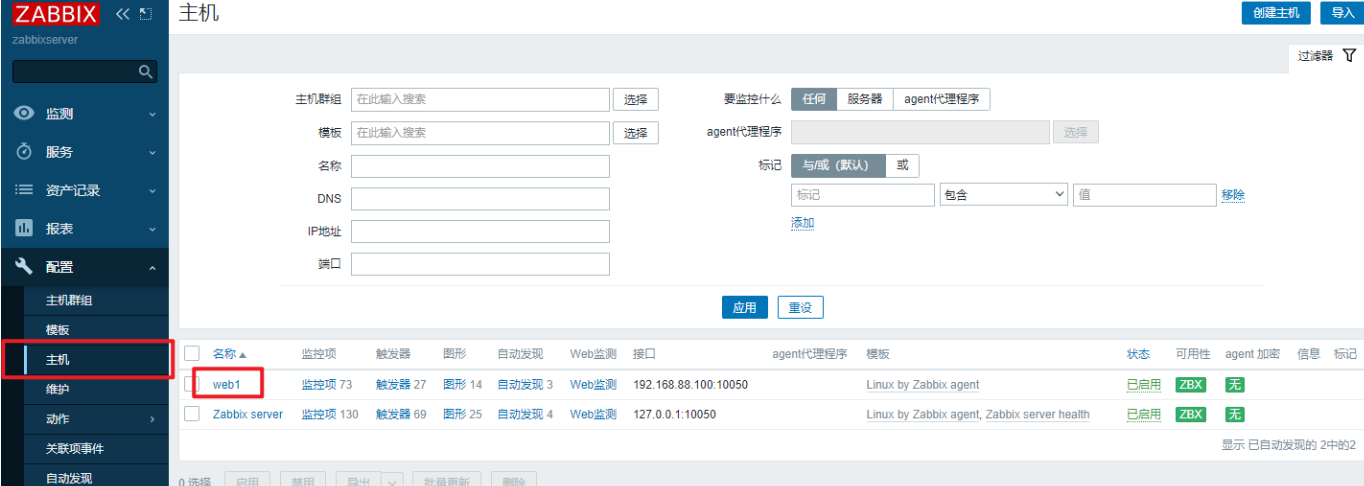
Task: Click the ZABBIX logo
Action: pos(56,14)
